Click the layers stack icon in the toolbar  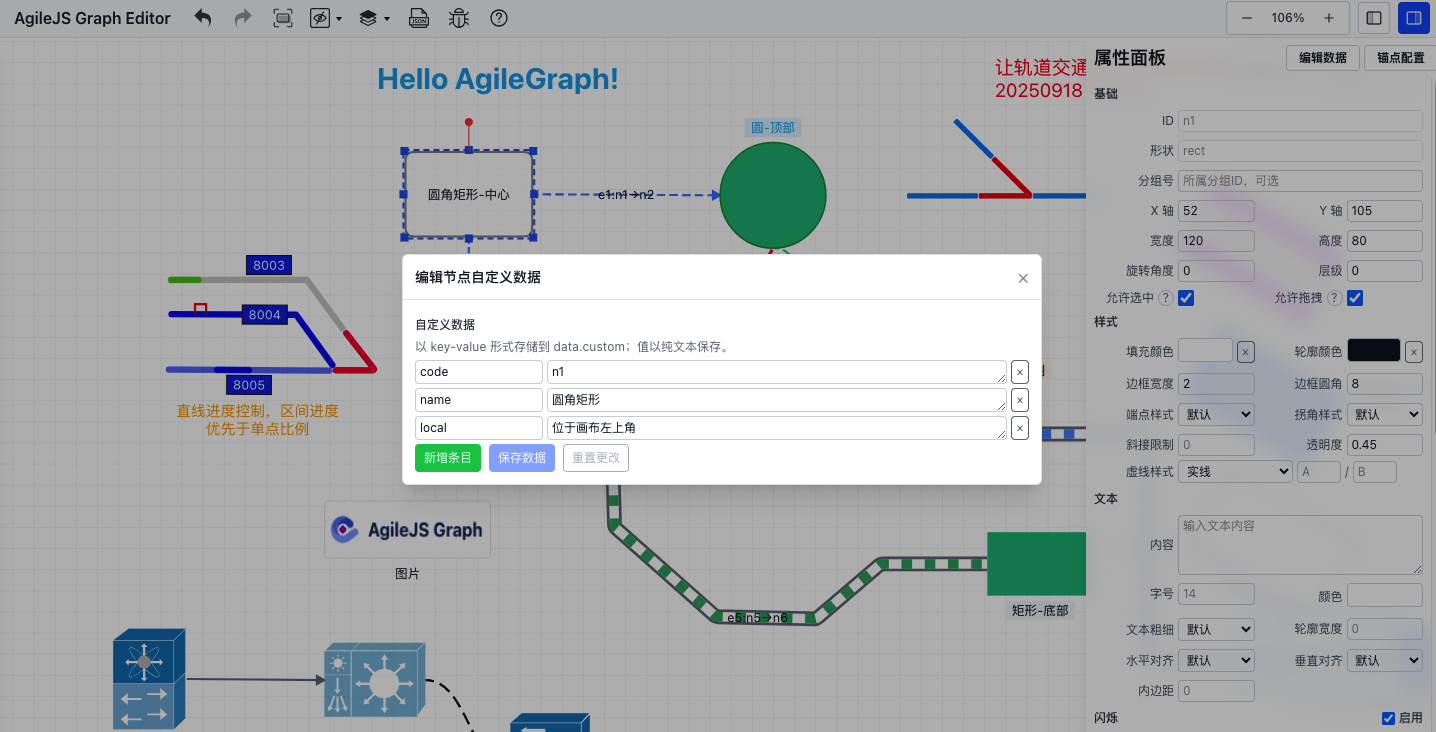coord(368,18)
